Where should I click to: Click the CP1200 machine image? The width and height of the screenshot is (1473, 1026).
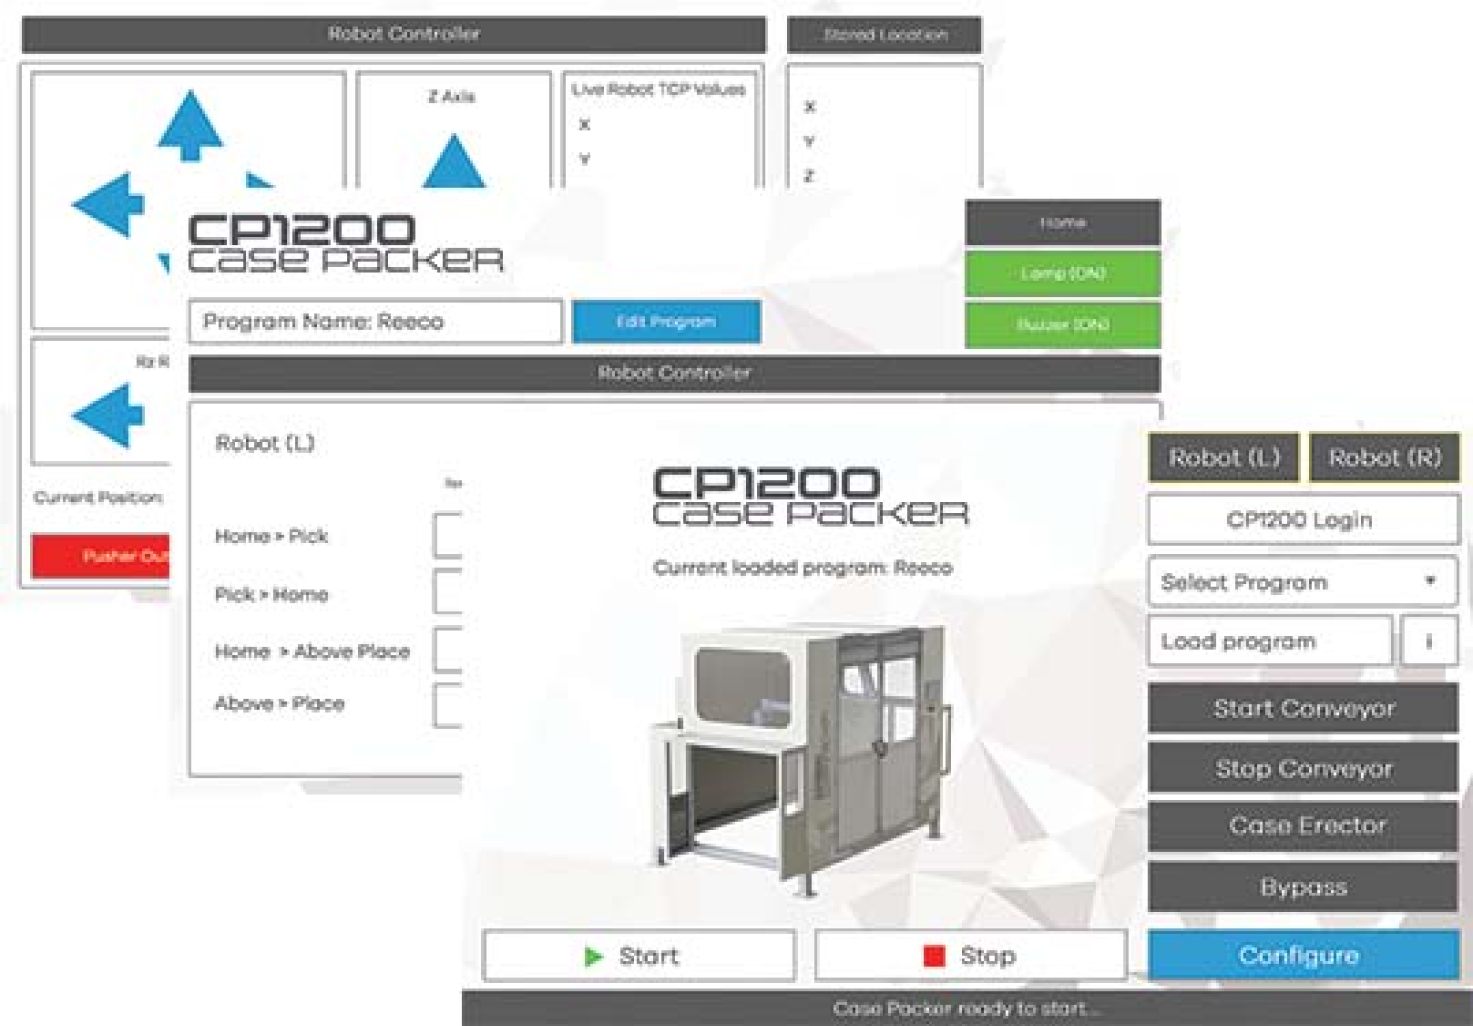pyautogui.click(x=800, y=752)
